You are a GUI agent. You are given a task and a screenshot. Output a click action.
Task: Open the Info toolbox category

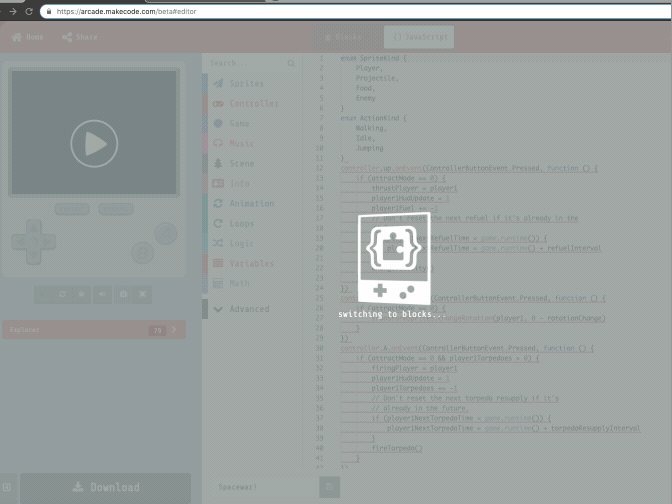point(252,183)
